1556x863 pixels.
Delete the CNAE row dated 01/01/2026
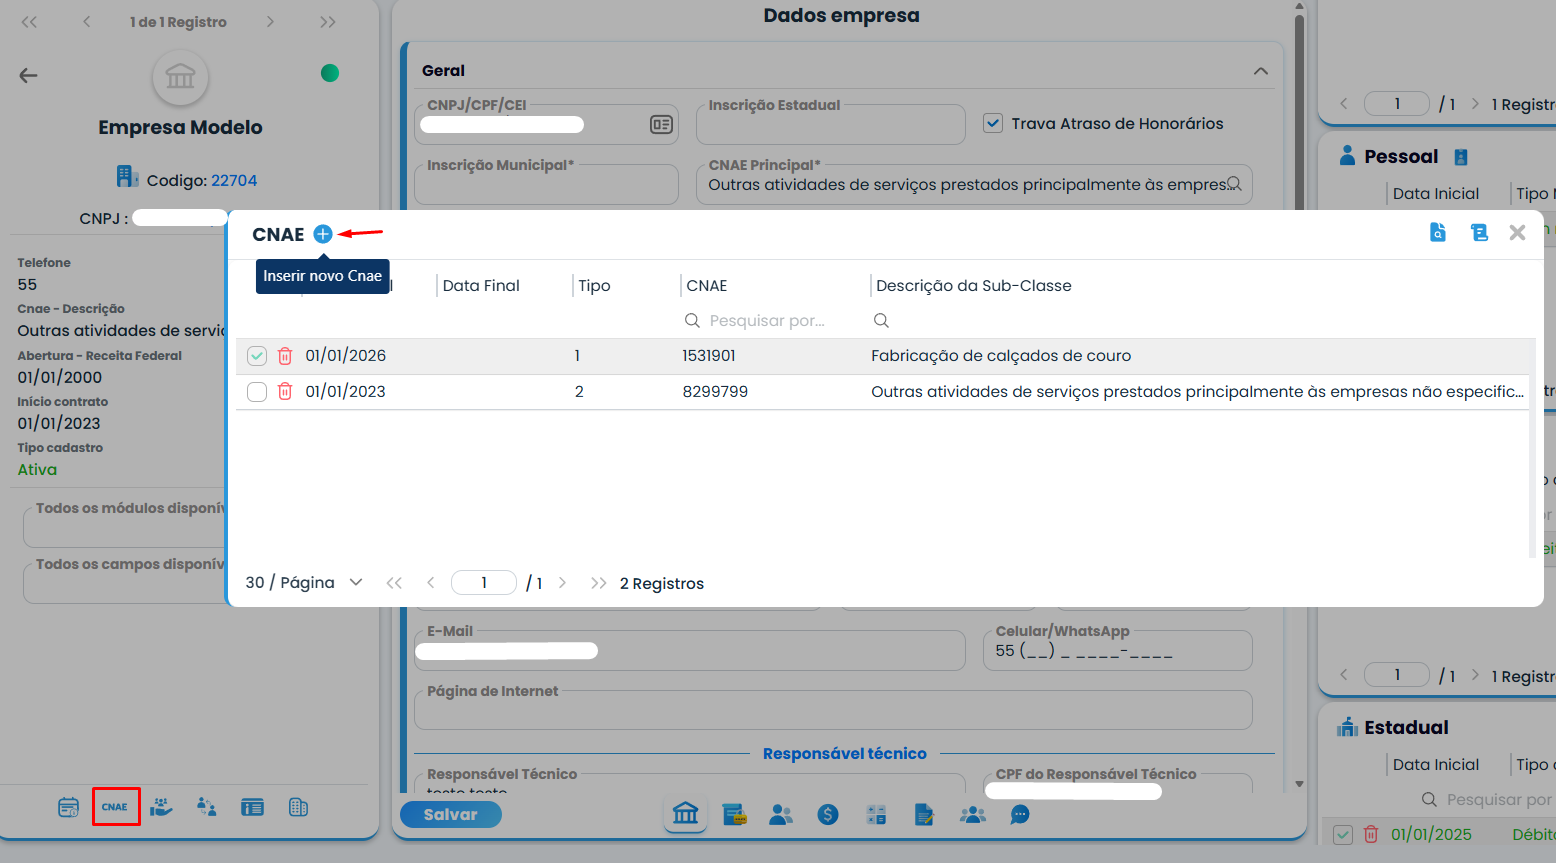coord(285,356)
